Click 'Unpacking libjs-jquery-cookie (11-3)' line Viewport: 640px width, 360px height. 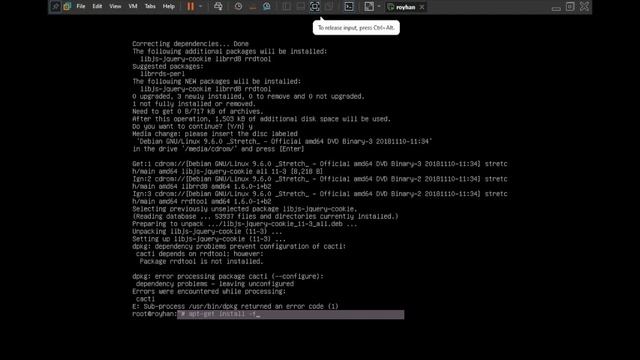pos(207,231)
